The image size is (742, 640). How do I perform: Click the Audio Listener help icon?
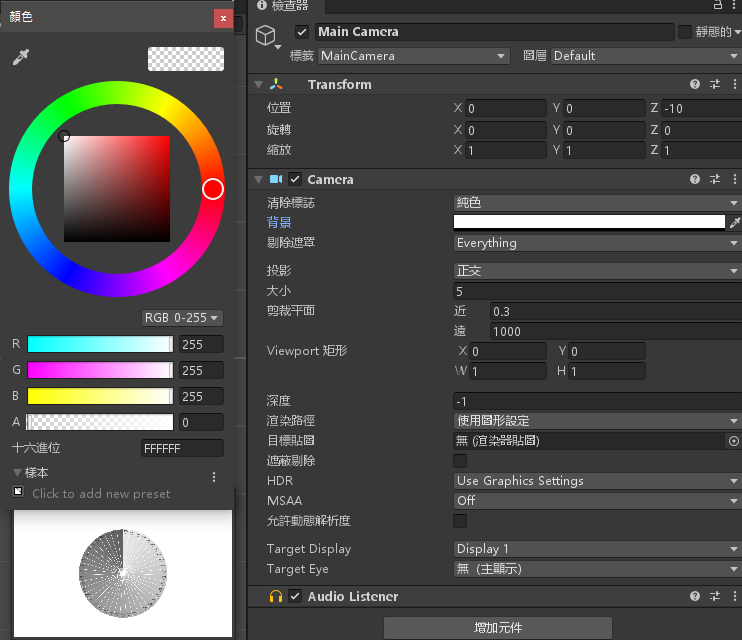pos(695,596)
